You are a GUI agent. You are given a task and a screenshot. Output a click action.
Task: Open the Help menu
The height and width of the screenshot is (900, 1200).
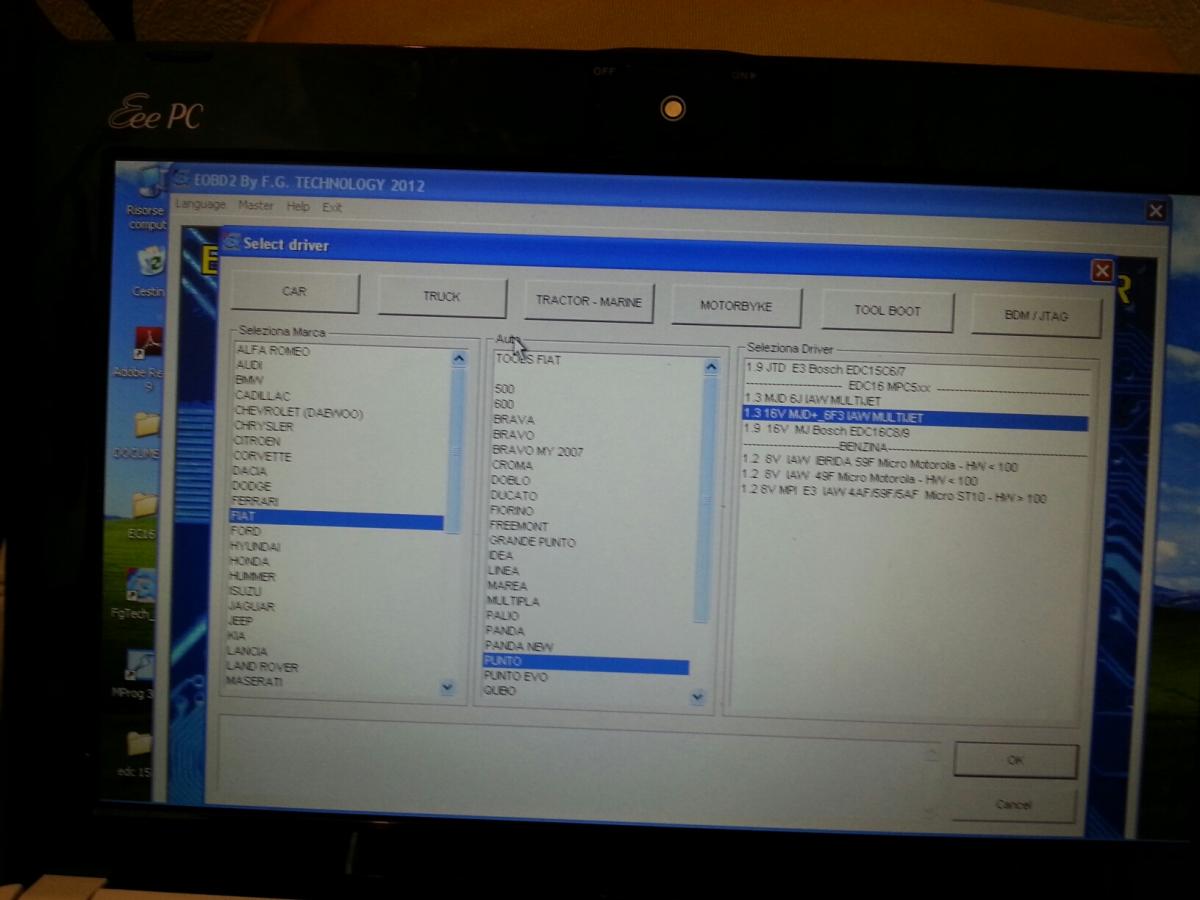[298, 207]
